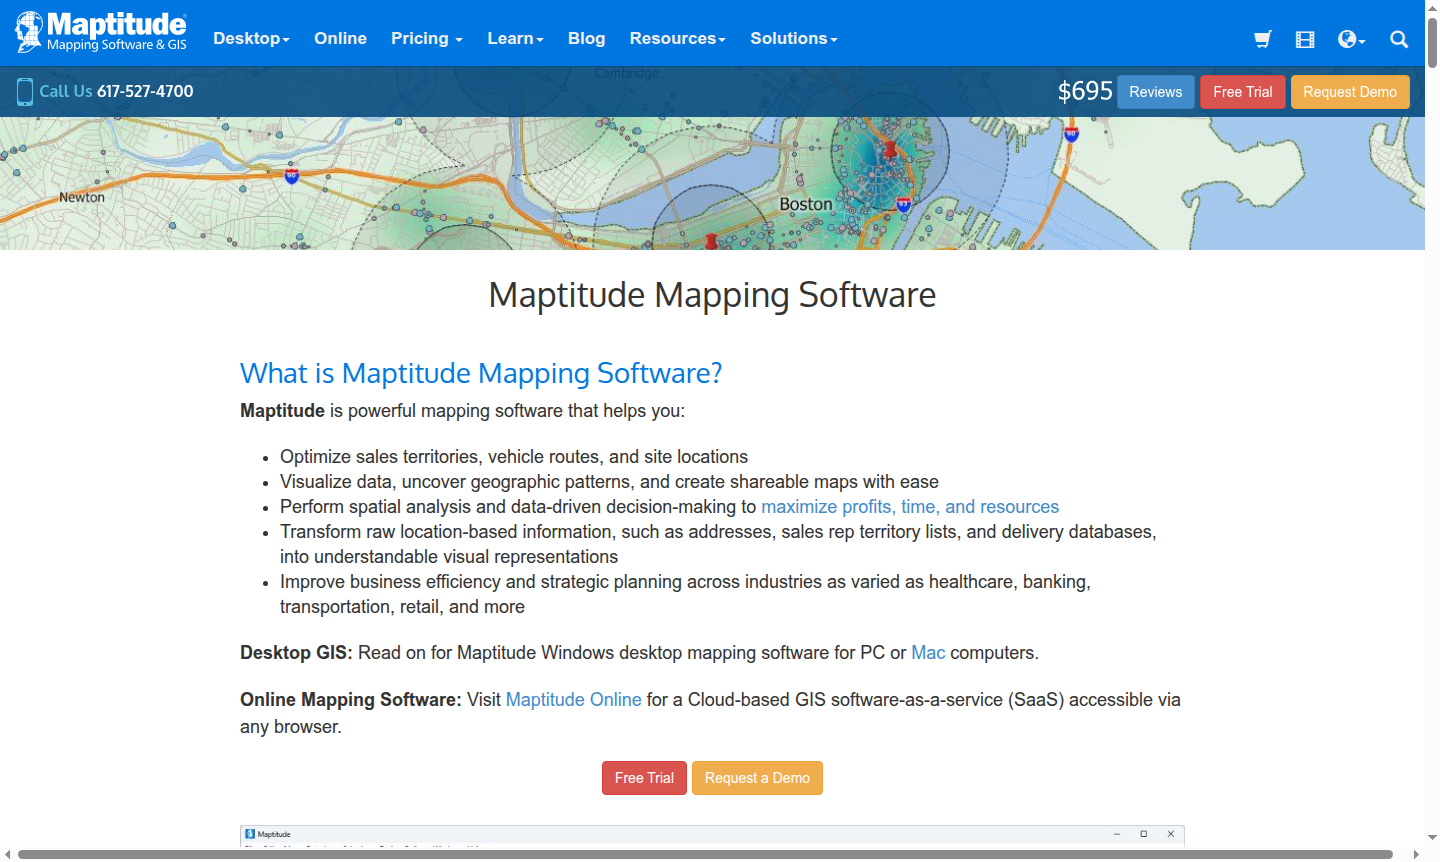Call 617-527-4700 phone number
The width and height of the screenshot is (1440, 862).
145,91
